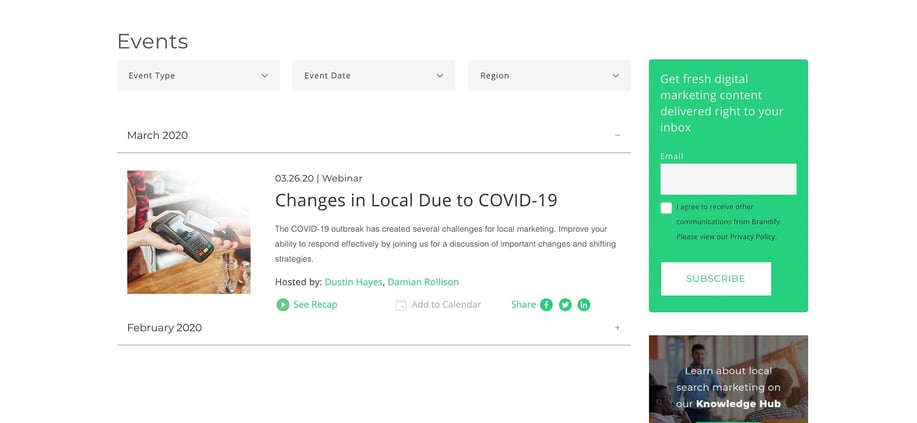This screenshot has height=423, width=917.
Task: Click the See Recap play icon
Action: pos(283,305)
